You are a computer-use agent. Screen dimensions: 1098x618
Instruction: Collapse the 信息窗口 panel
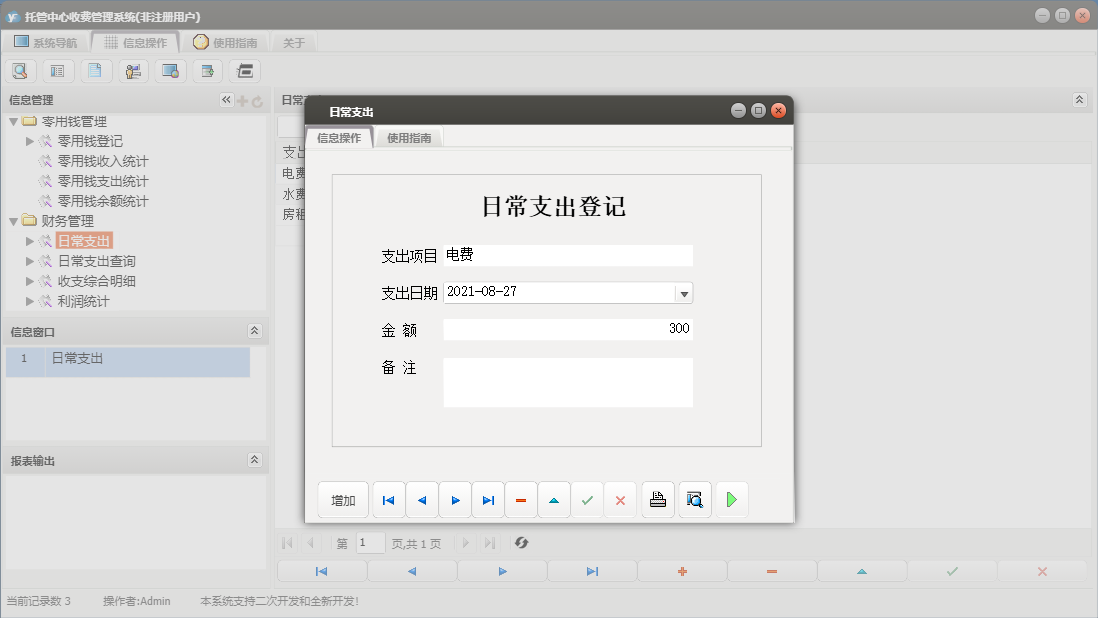pos(256,330)
